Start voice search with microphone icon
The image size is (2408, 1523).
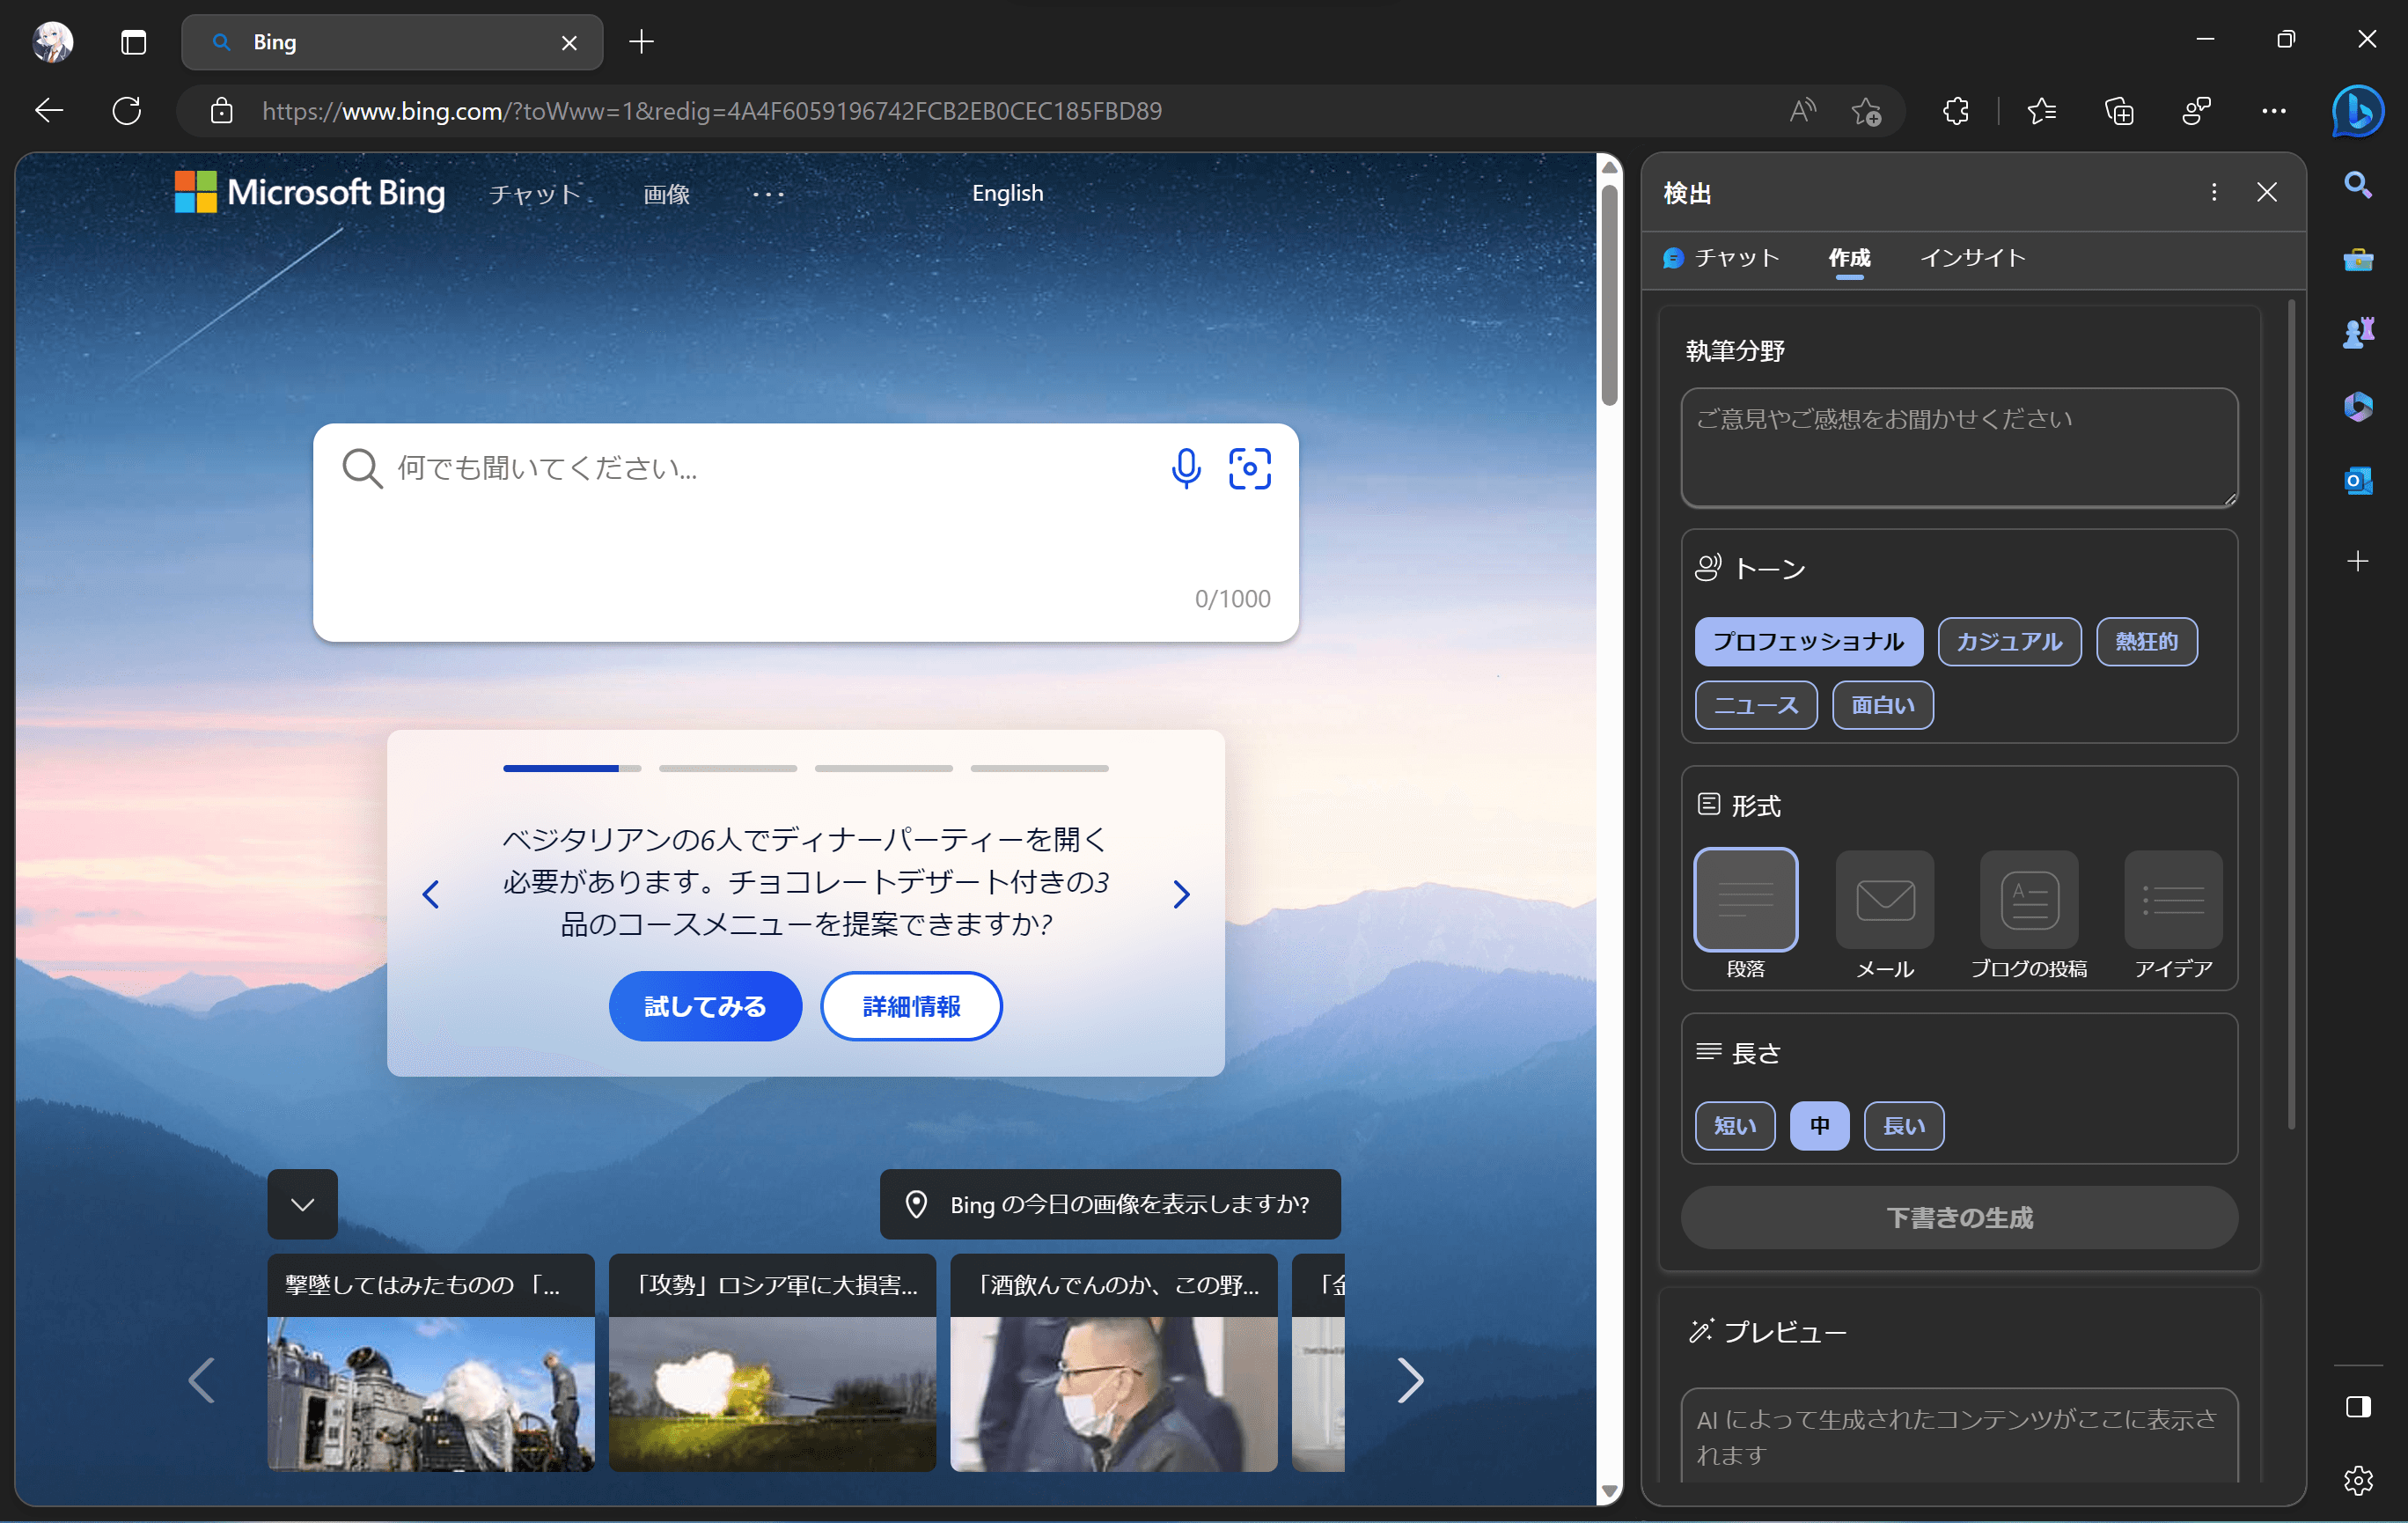(1186, 469)
